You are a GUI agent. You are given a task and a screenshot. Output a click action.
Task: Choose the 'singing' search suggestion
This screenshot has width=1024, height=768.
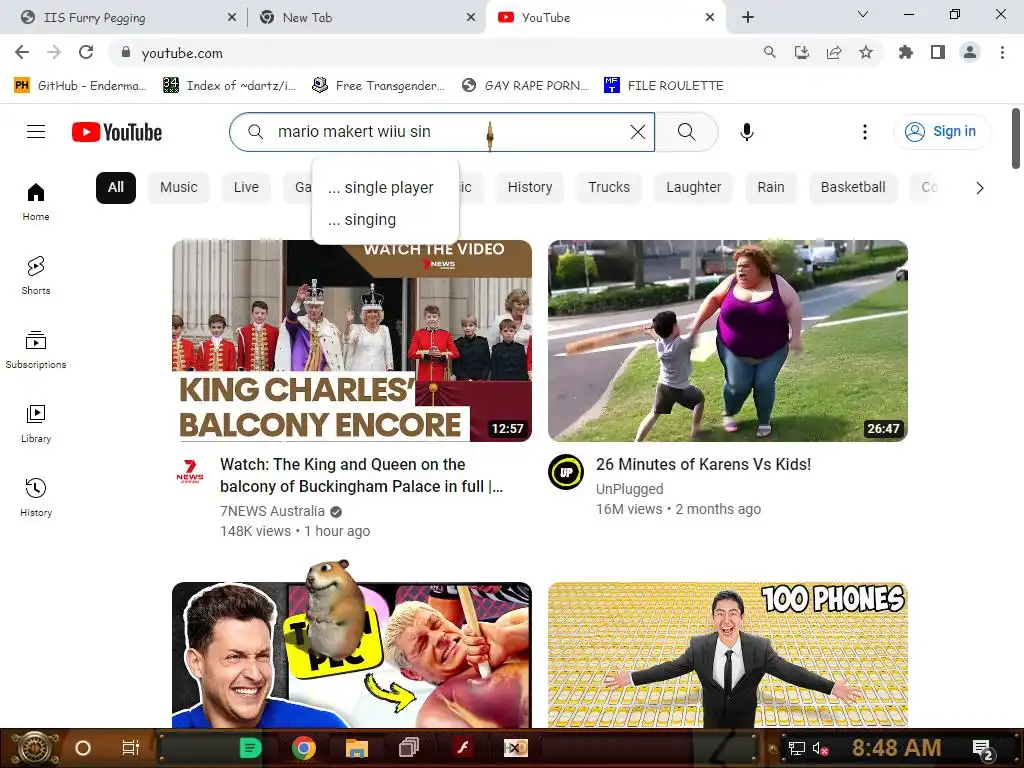point(385,219)
